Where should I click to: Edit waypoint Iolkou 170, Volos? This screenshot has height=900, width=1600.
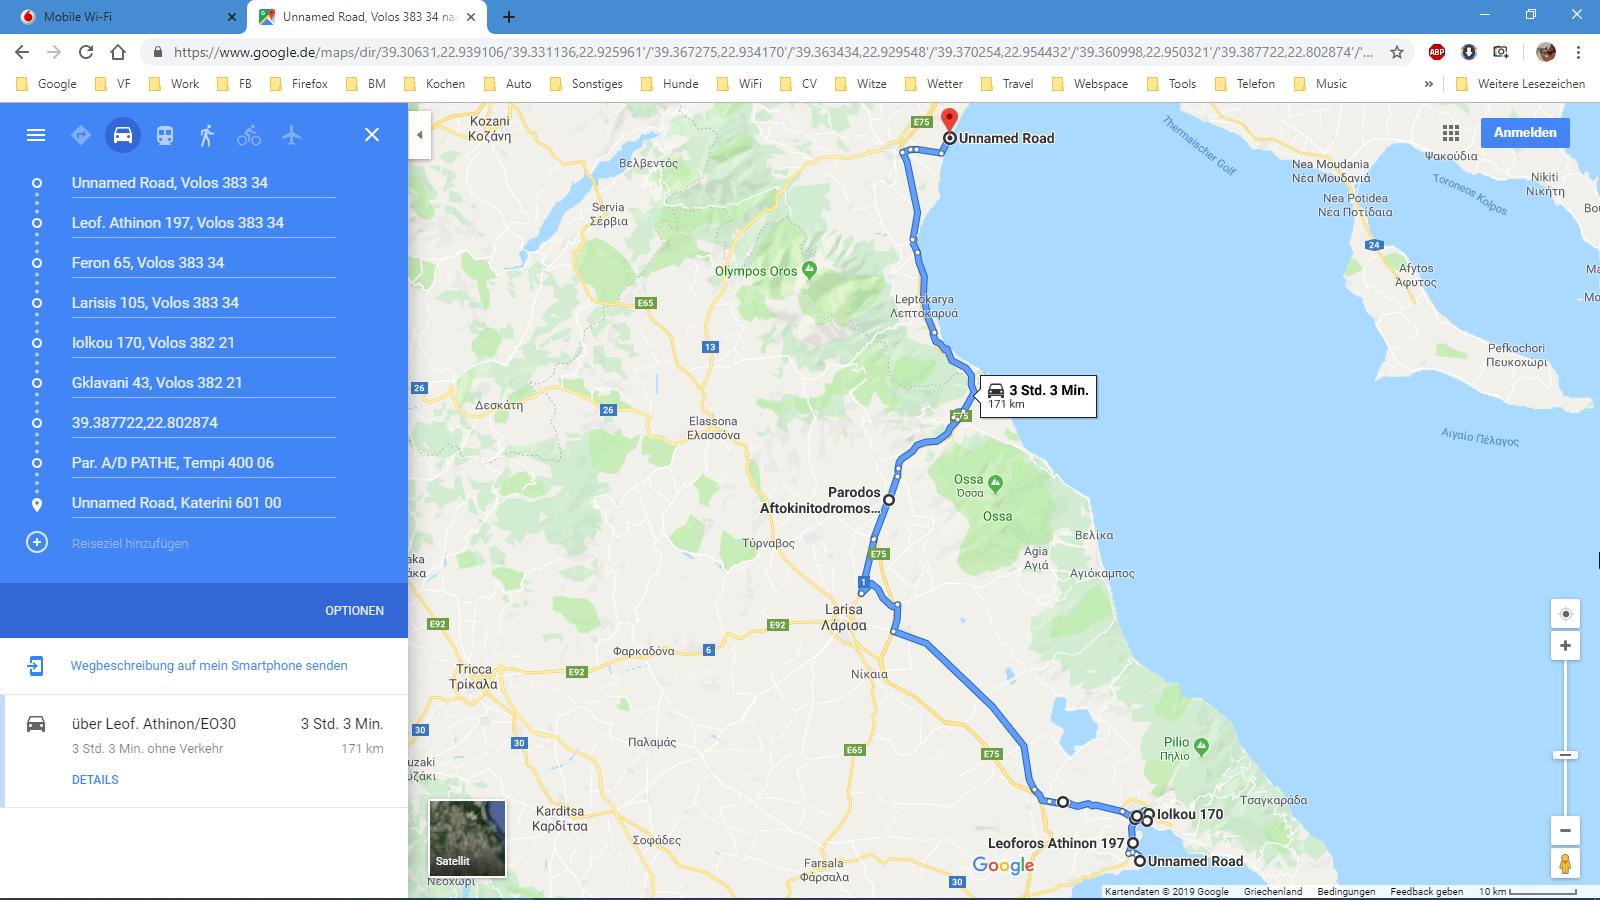click(x=203, y=342)
